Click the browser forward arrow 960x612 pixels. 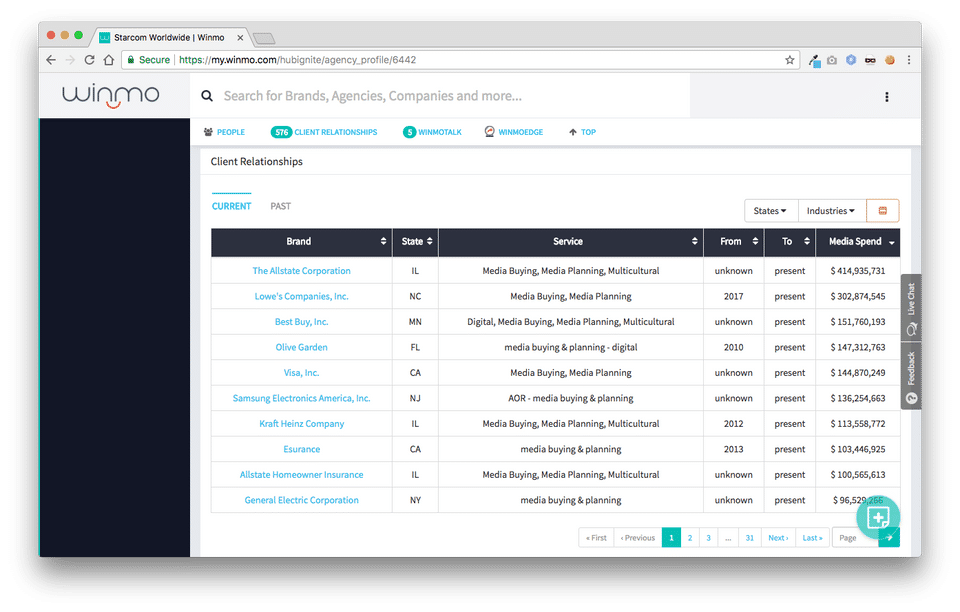70,60
